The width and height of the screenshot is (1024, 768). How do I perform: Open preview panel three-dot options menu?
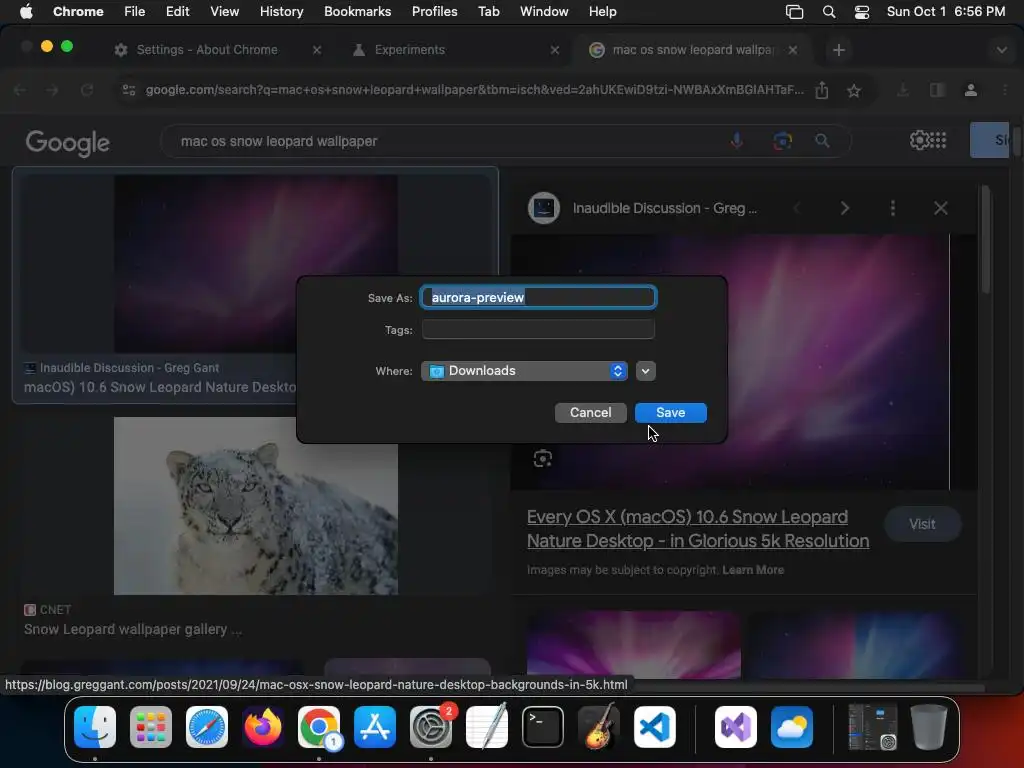coord(893,208)
